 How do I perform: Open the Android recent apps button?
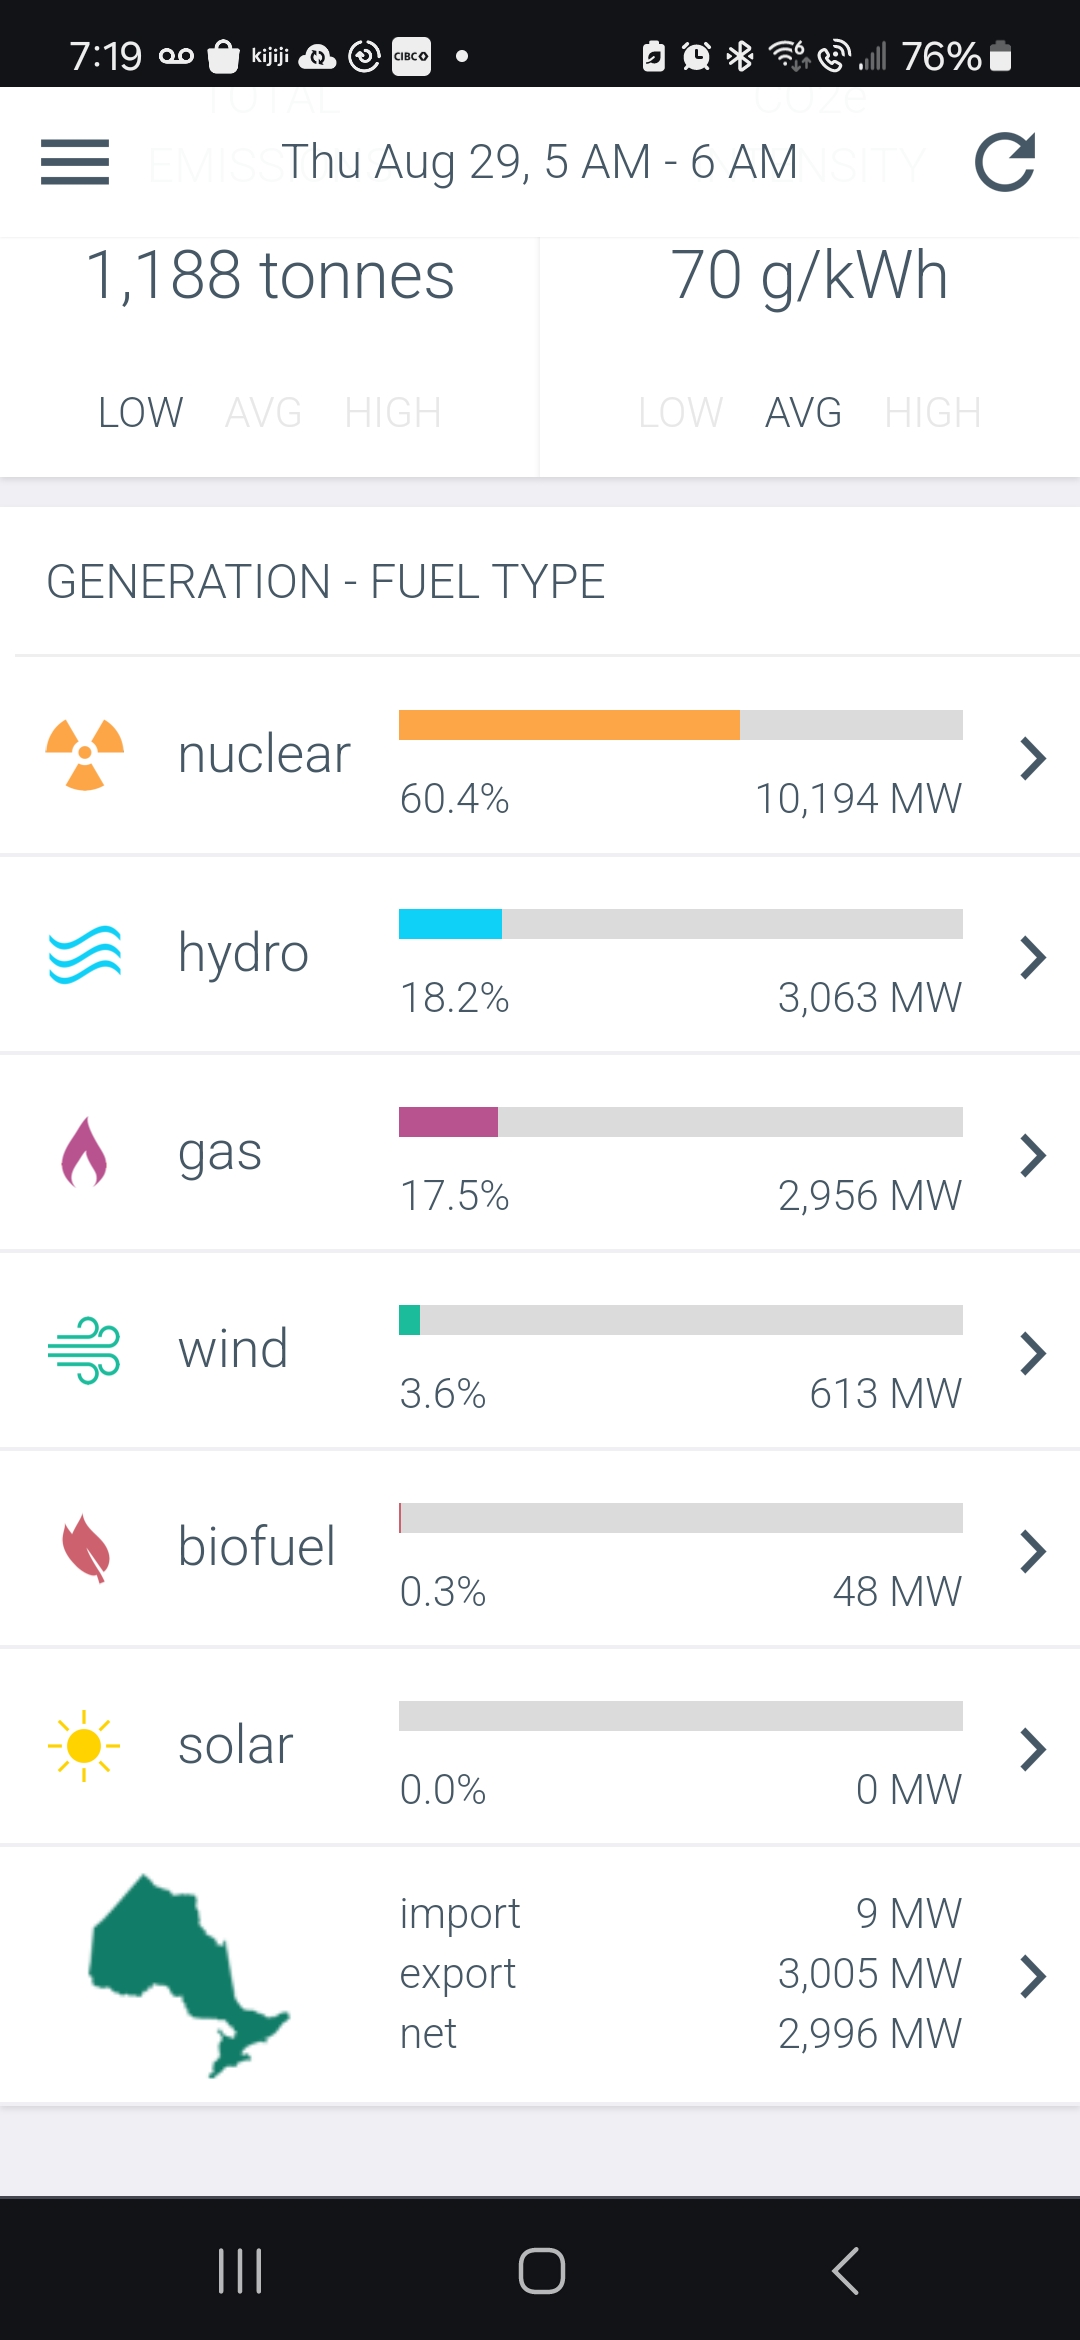coord(240,2270)
